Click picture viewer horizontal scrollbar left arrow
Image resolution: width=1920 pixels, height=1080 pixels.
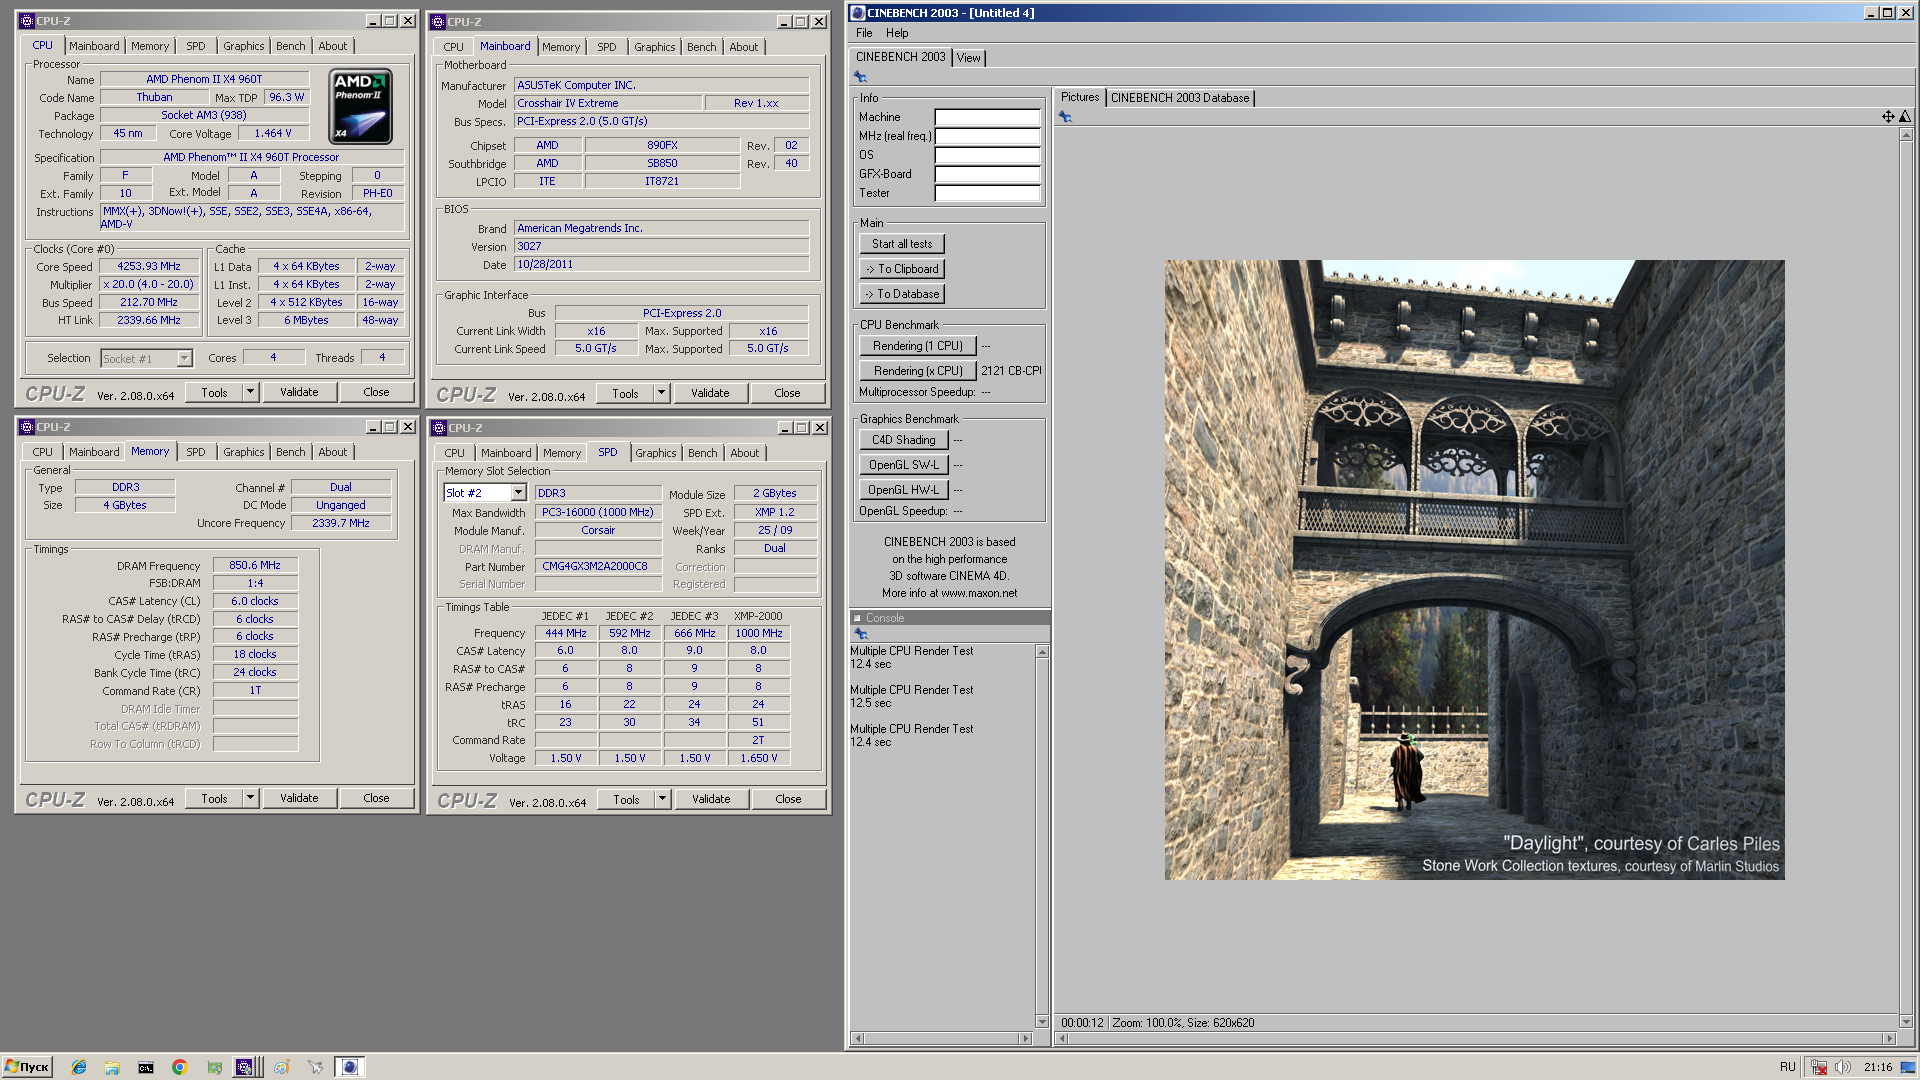coord(1062,1039)
